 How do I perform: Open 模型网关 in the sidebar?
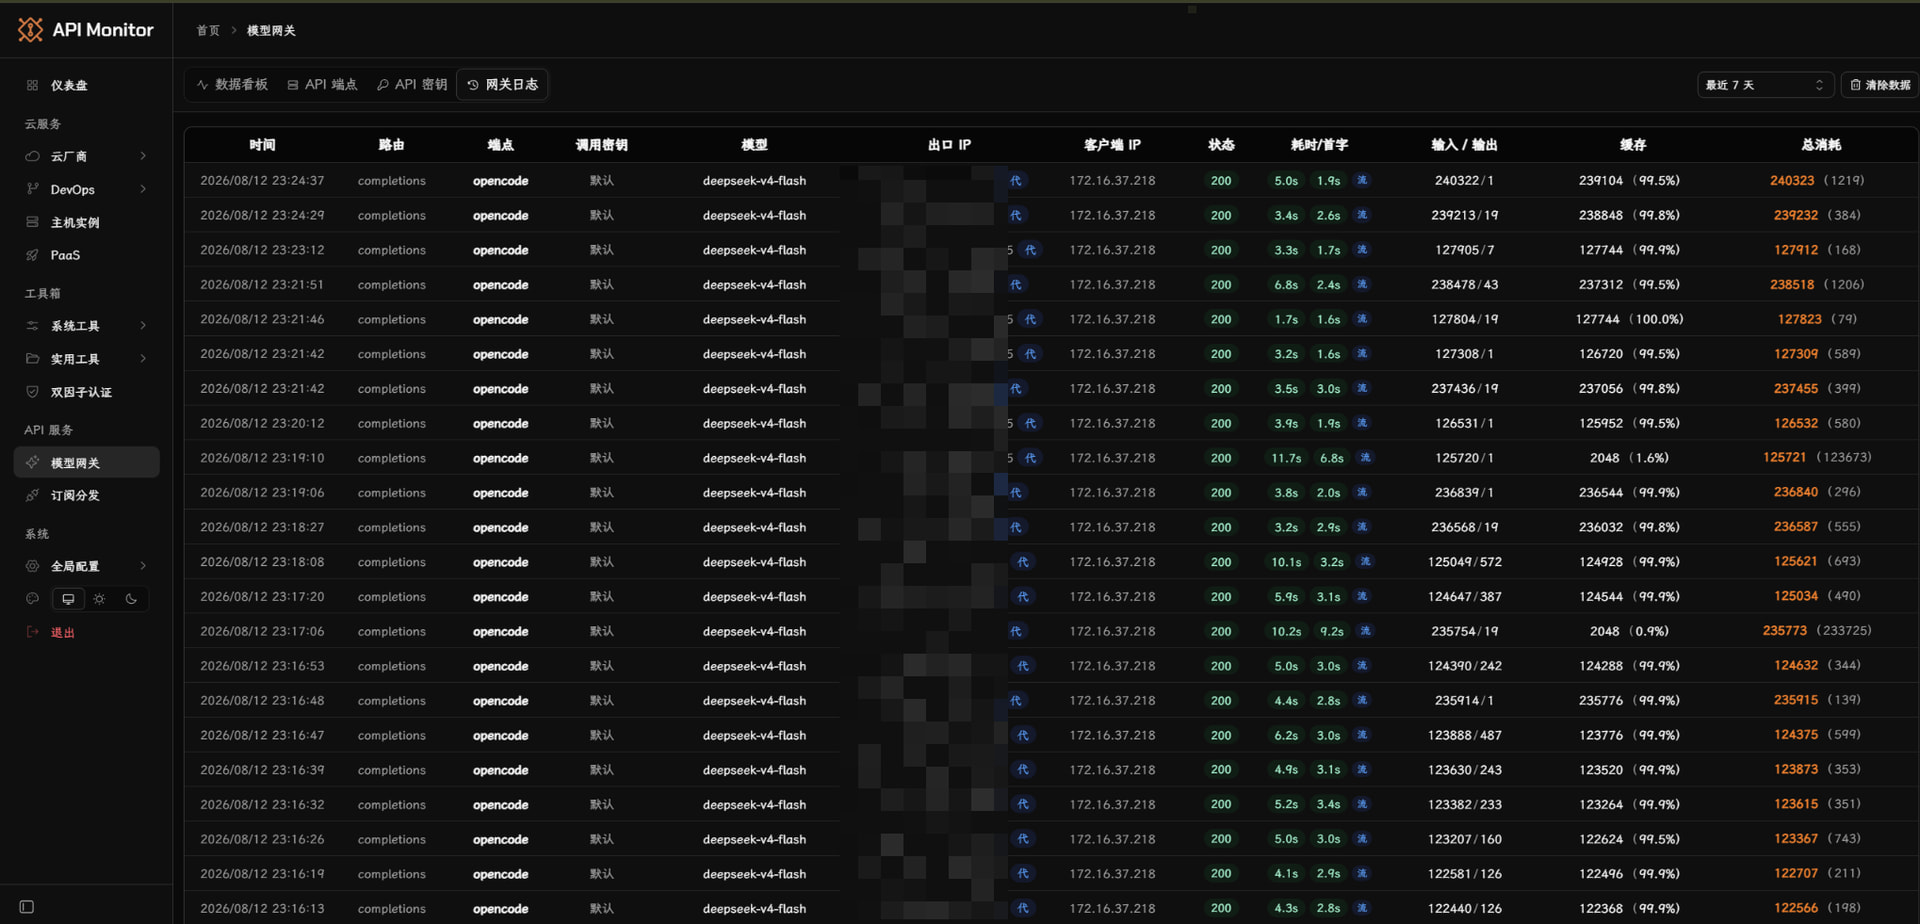[x=87, y=463]
